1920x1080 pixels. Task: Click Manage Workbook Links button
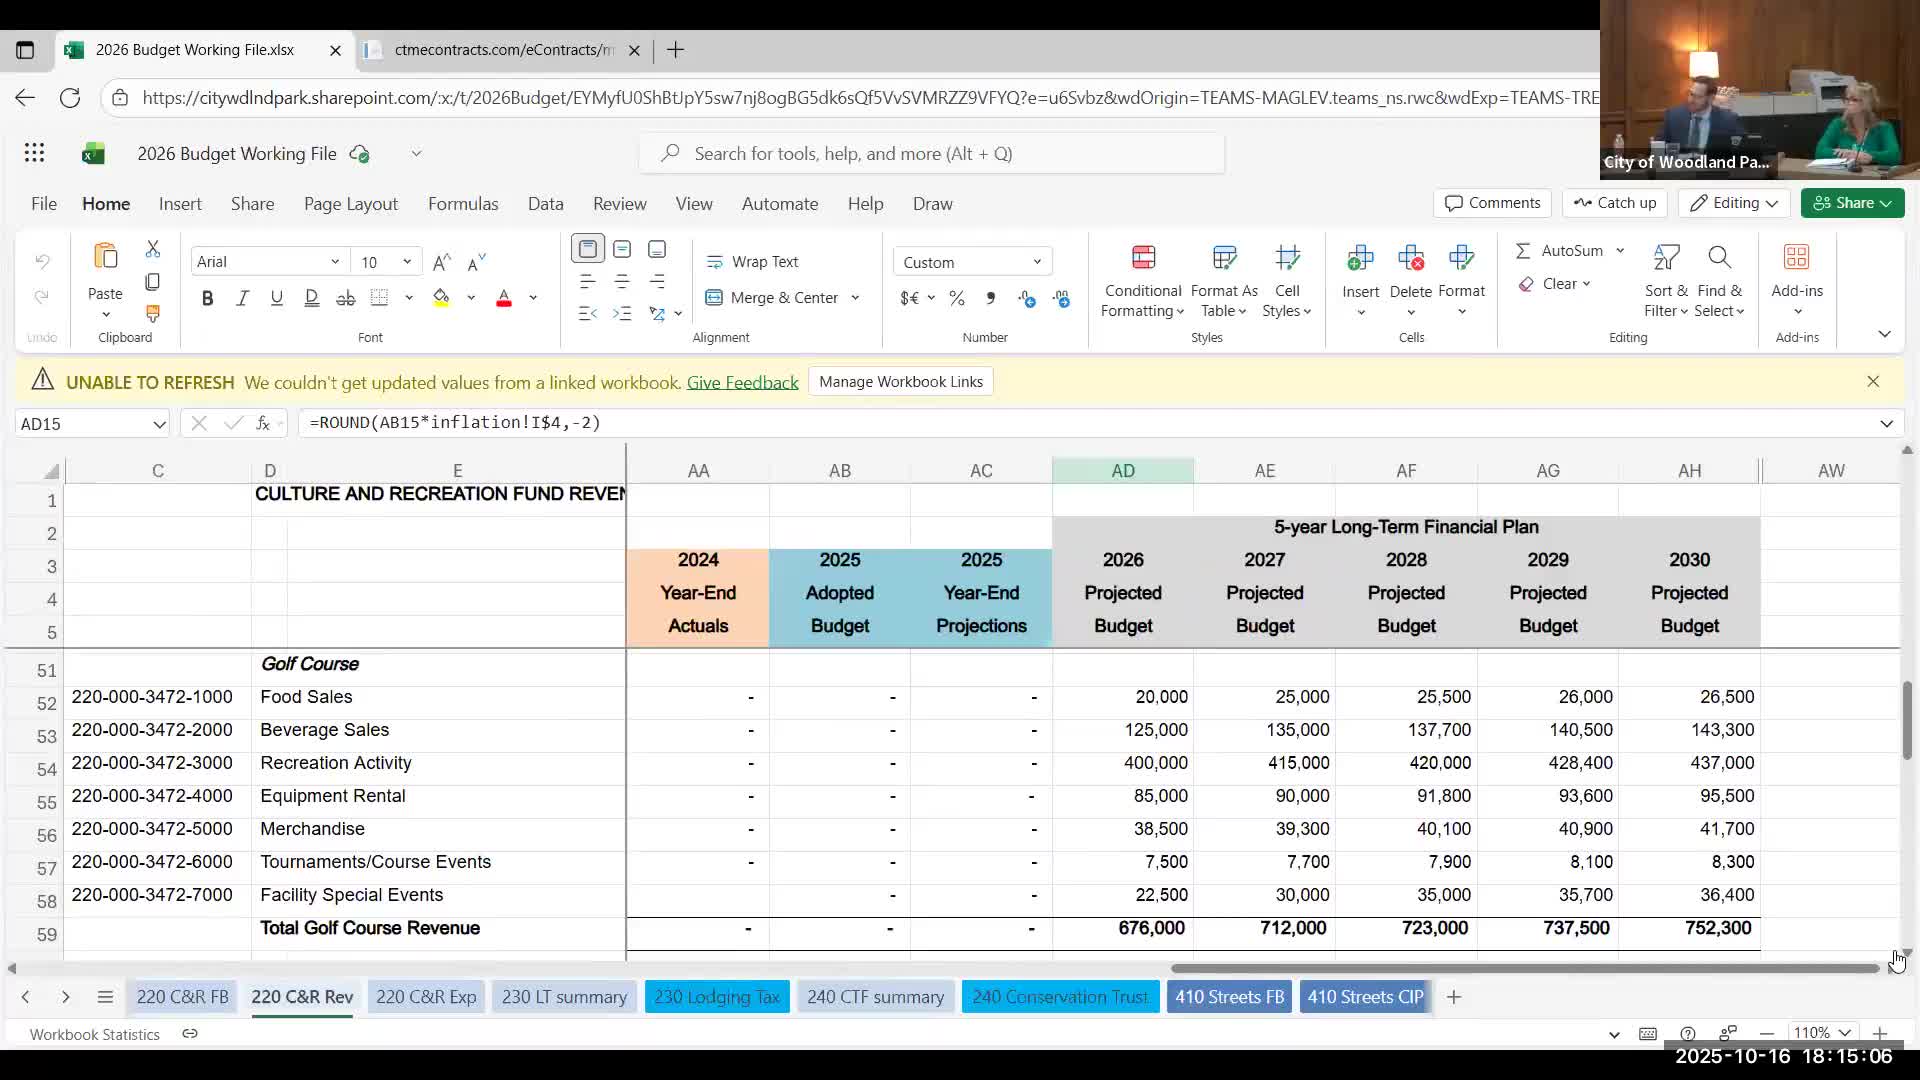[900, 382]
